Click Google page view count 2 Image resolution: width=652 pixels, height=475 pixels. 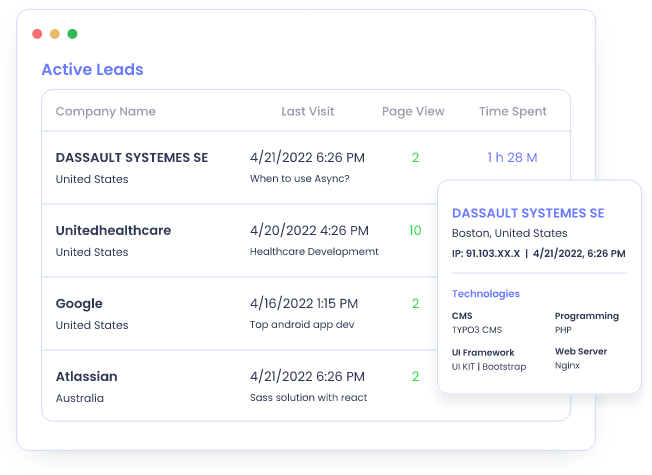coord(415,304)
